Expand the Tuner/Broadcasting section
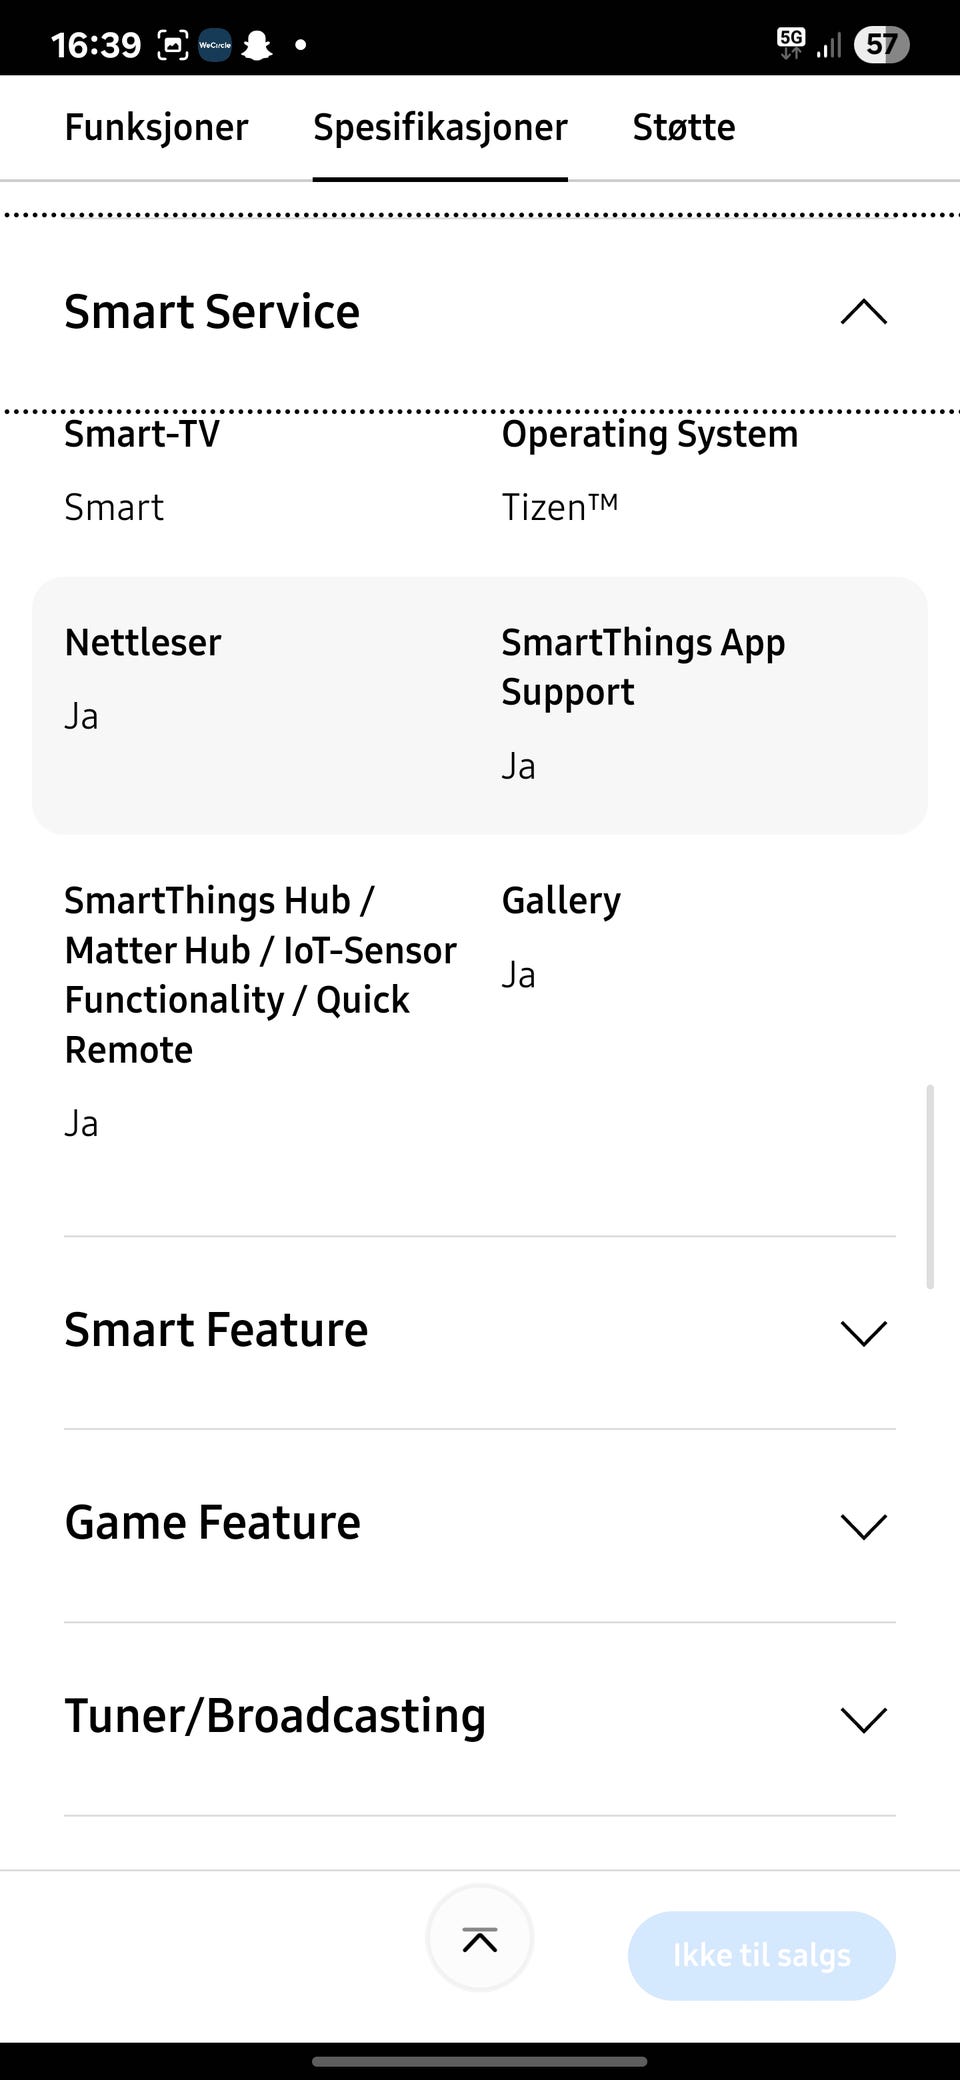This screenshot has height=2080, width=960. pos(864,1719)
